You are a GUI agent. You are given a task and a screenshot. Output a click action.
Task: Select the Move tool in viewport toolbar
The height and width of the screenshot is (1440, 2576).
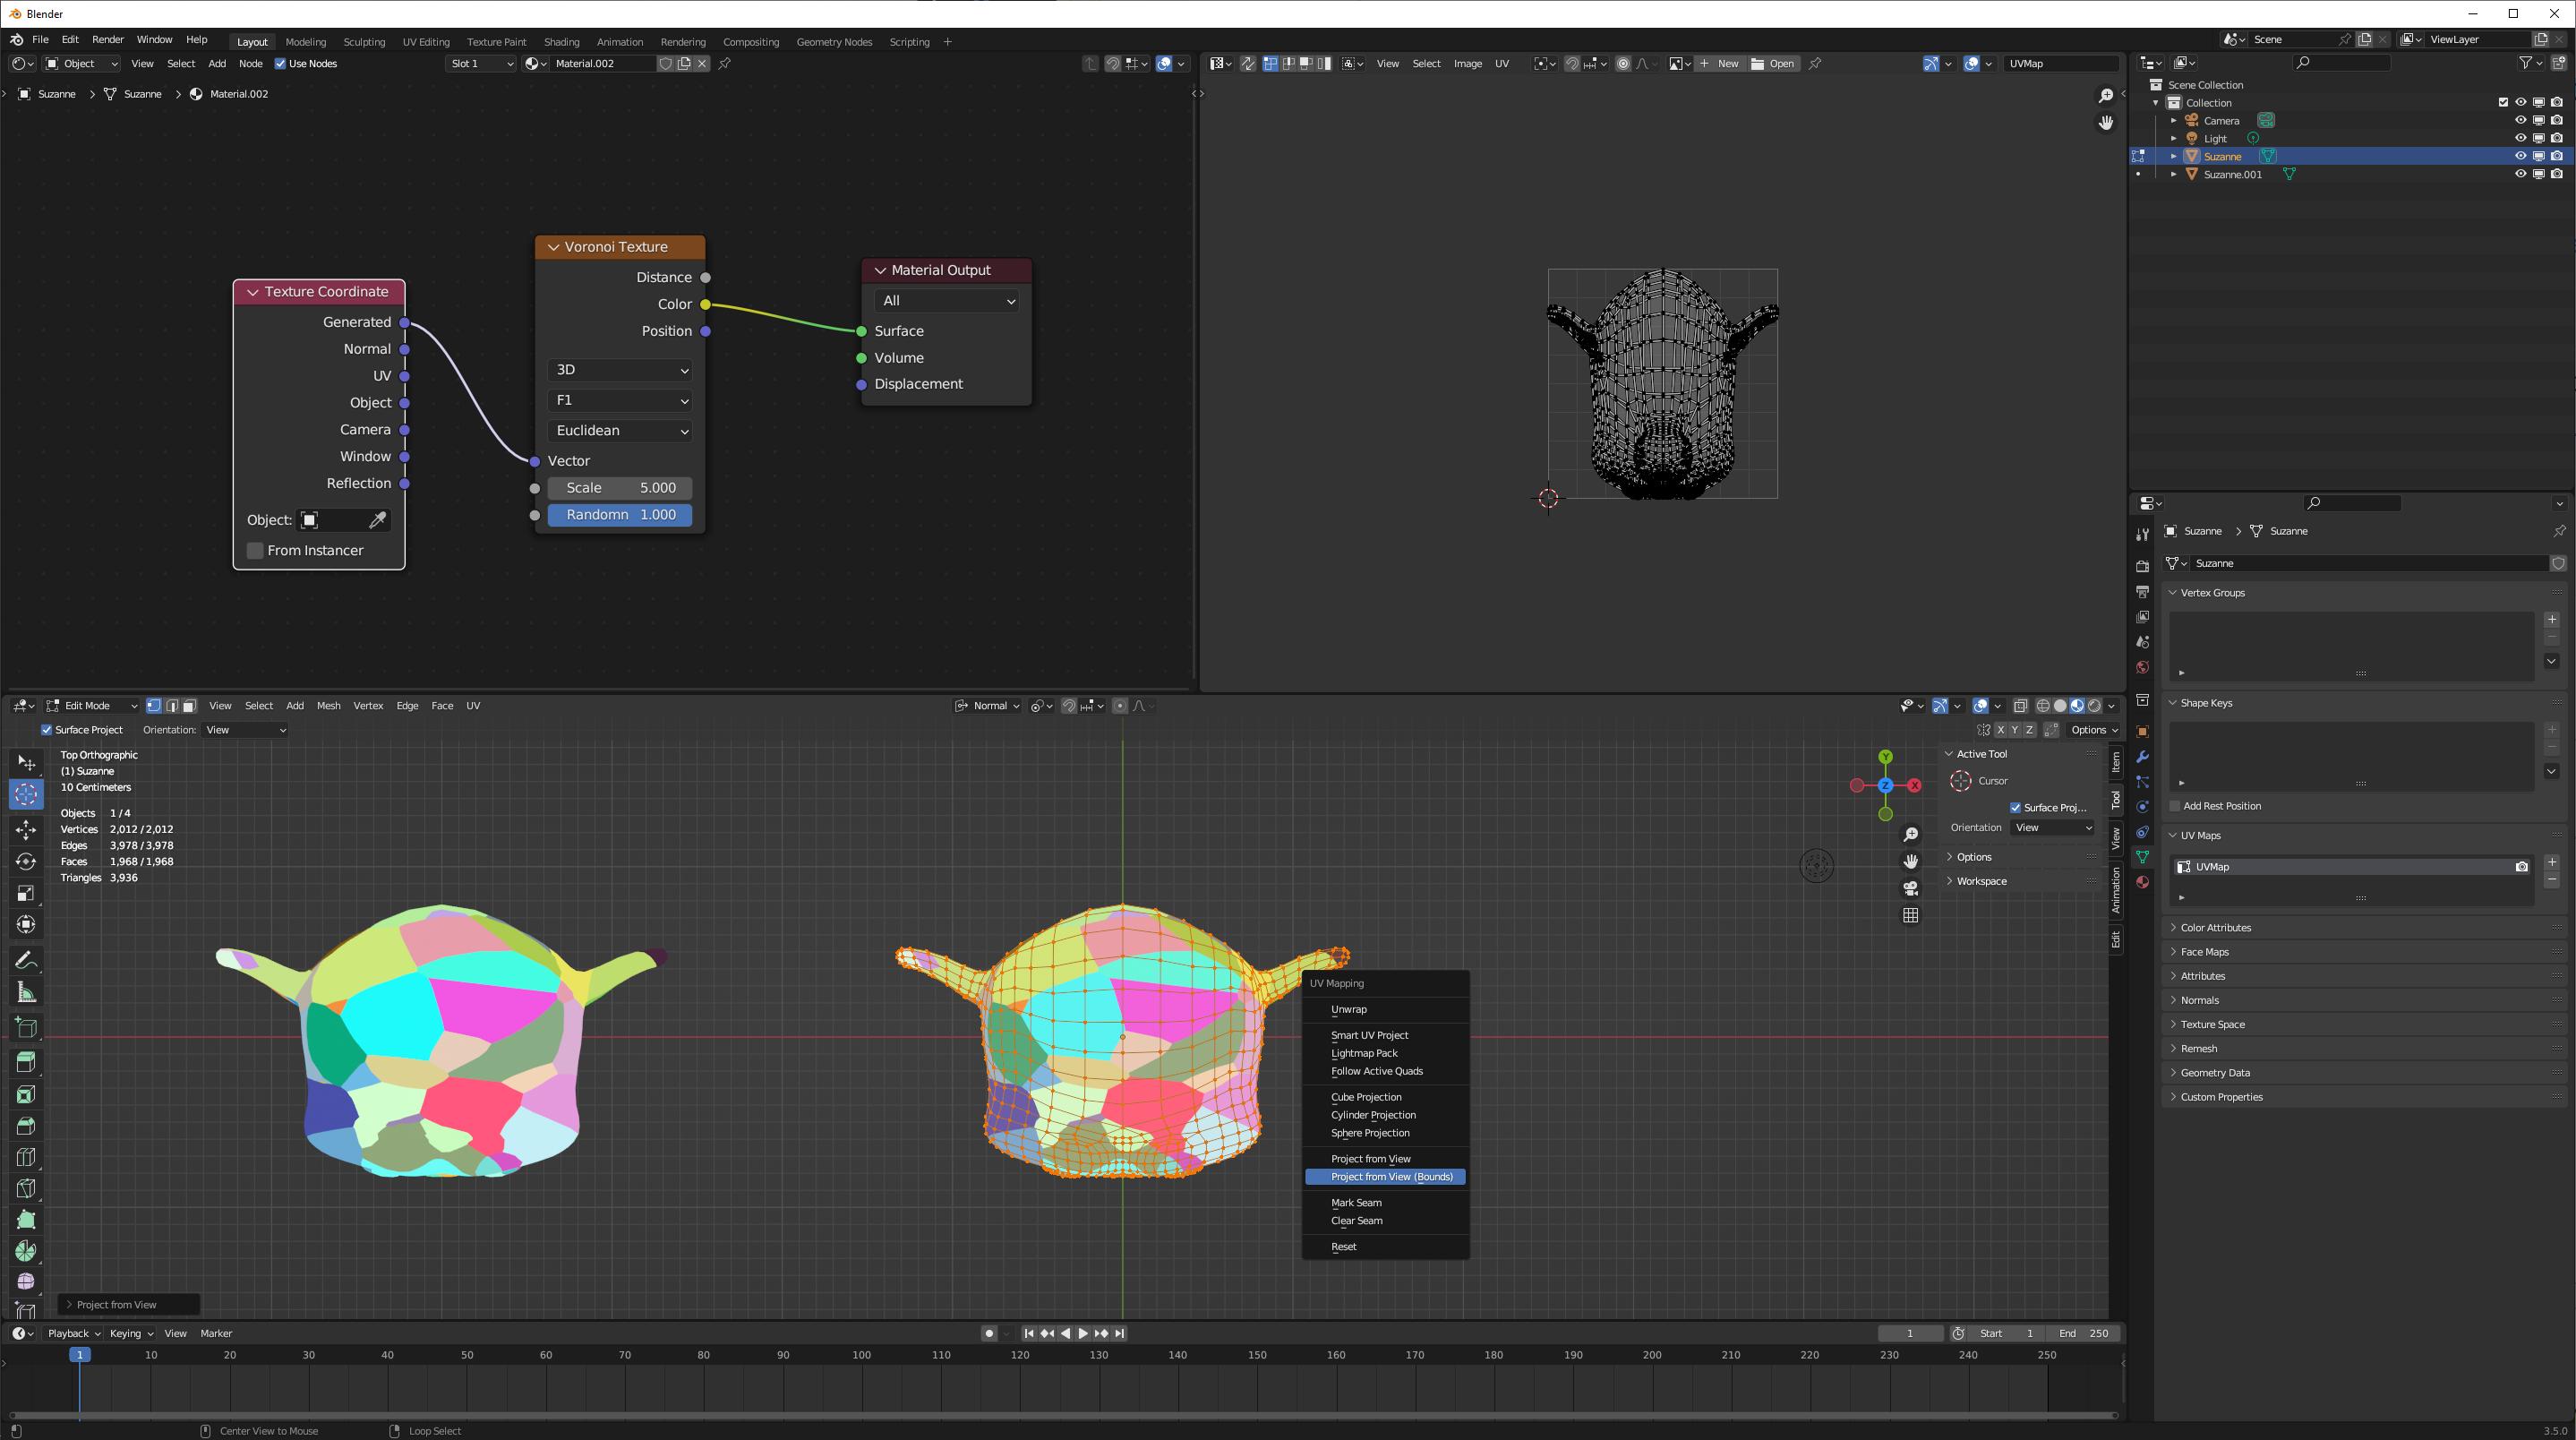[x=26, y=829]
